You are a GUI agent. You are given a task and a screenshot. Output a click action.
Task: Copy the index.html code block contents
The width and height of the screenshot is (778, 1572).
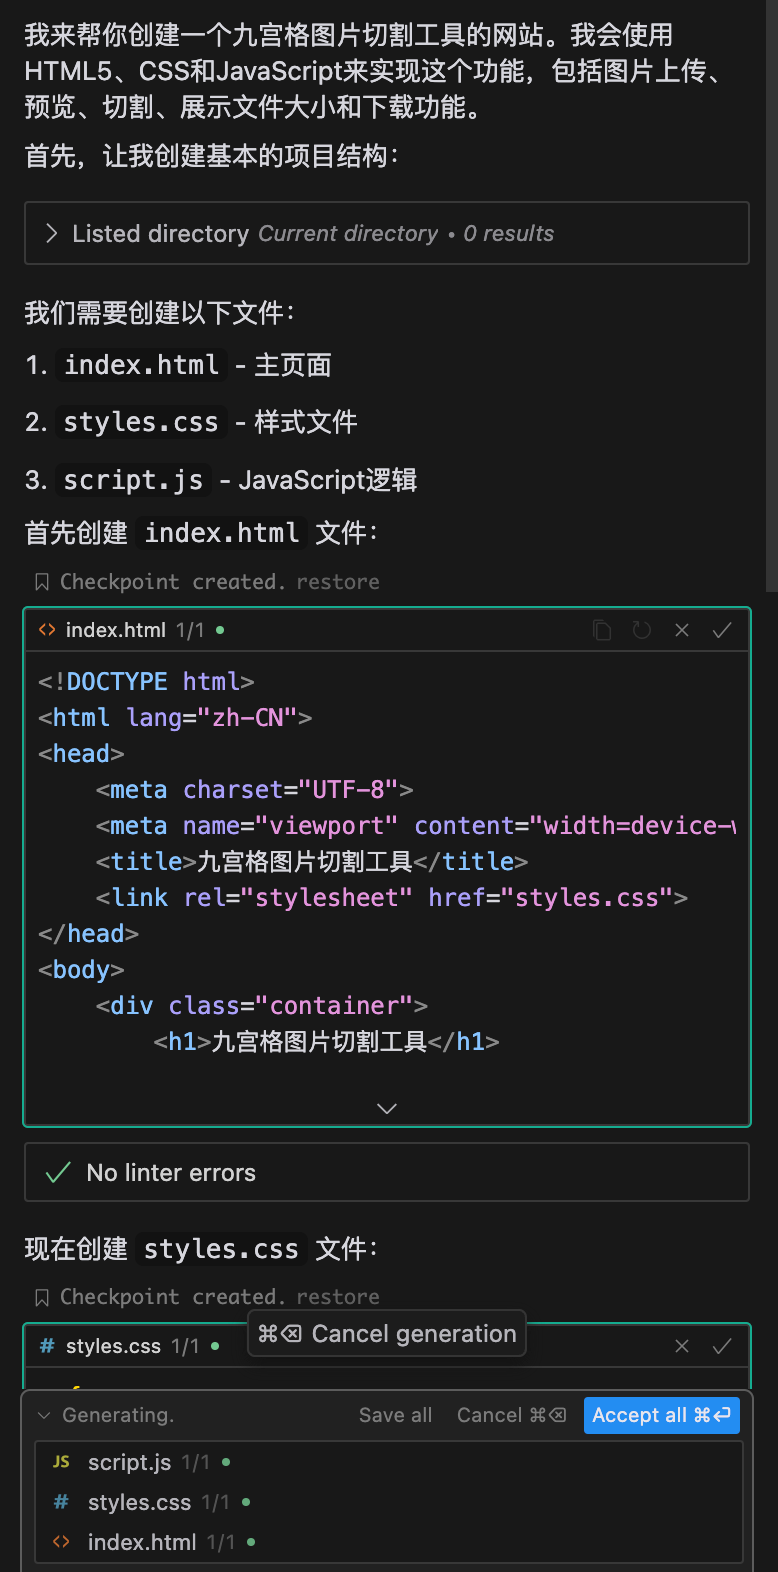tap(602, 630)
